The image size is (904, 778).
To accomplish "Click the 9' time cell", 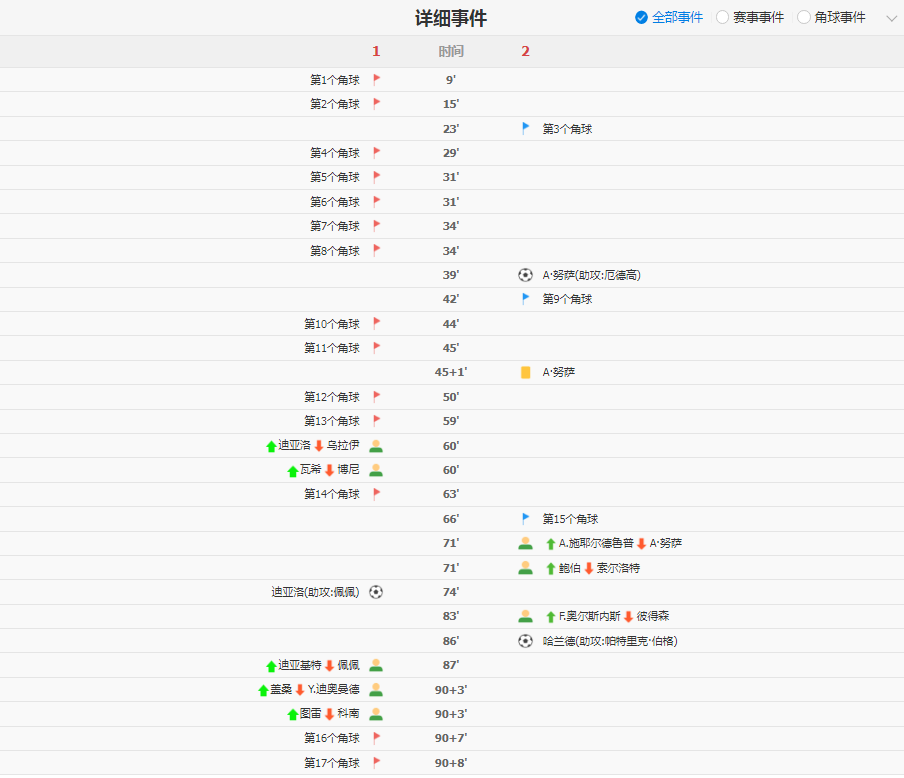I will 451,80.
